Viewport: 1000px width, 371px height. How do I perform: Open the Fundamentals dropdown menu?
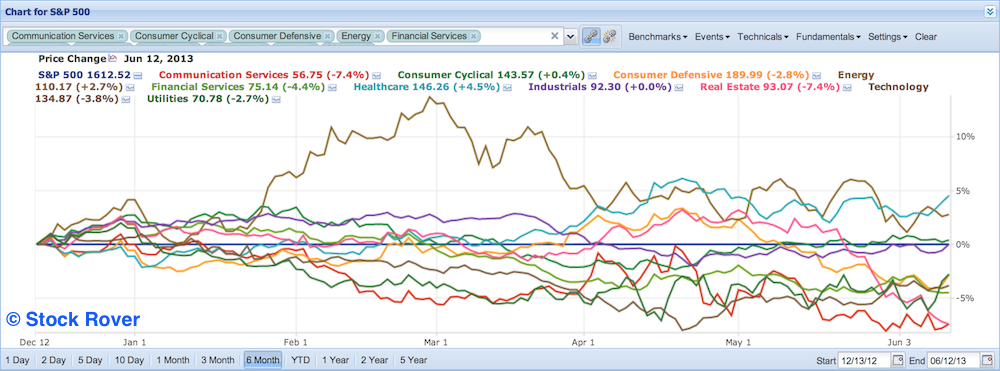coord(828,37)
